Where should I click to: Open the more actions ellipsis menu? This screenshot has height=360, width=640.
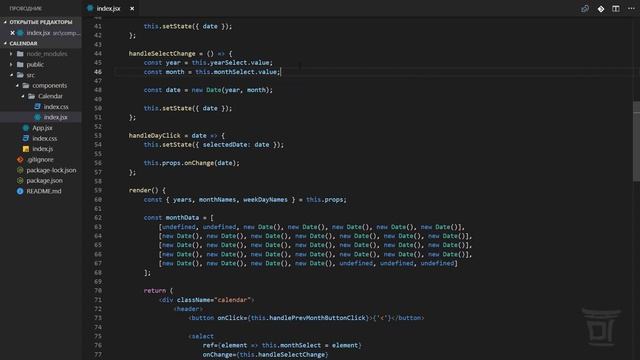point(631,9)
